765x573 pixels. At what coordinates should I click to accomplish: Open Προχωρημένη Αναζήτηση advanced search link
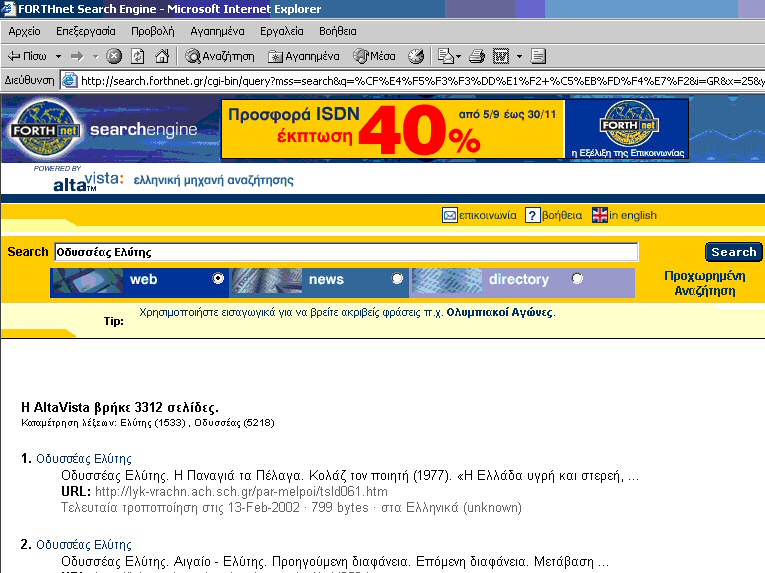click(705, 283)
